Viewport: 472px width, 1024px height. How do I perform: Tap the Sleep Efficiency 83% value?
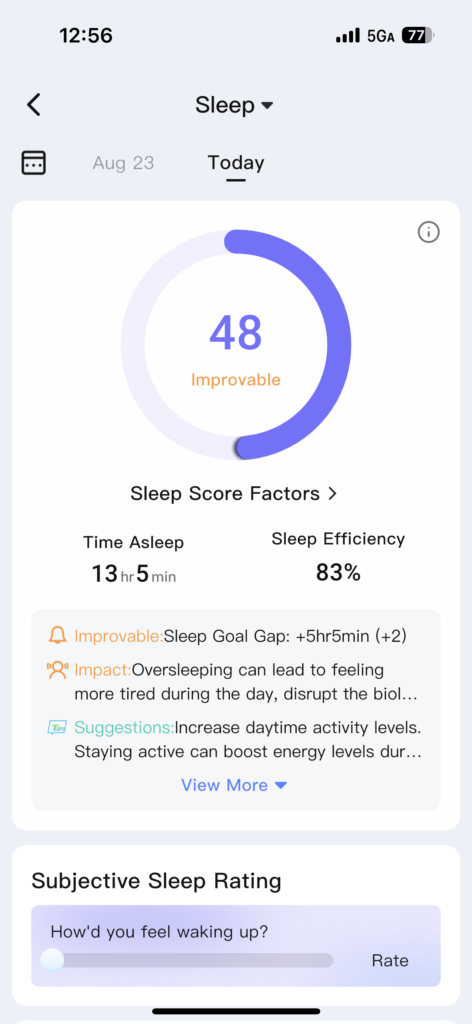(338, 573)
